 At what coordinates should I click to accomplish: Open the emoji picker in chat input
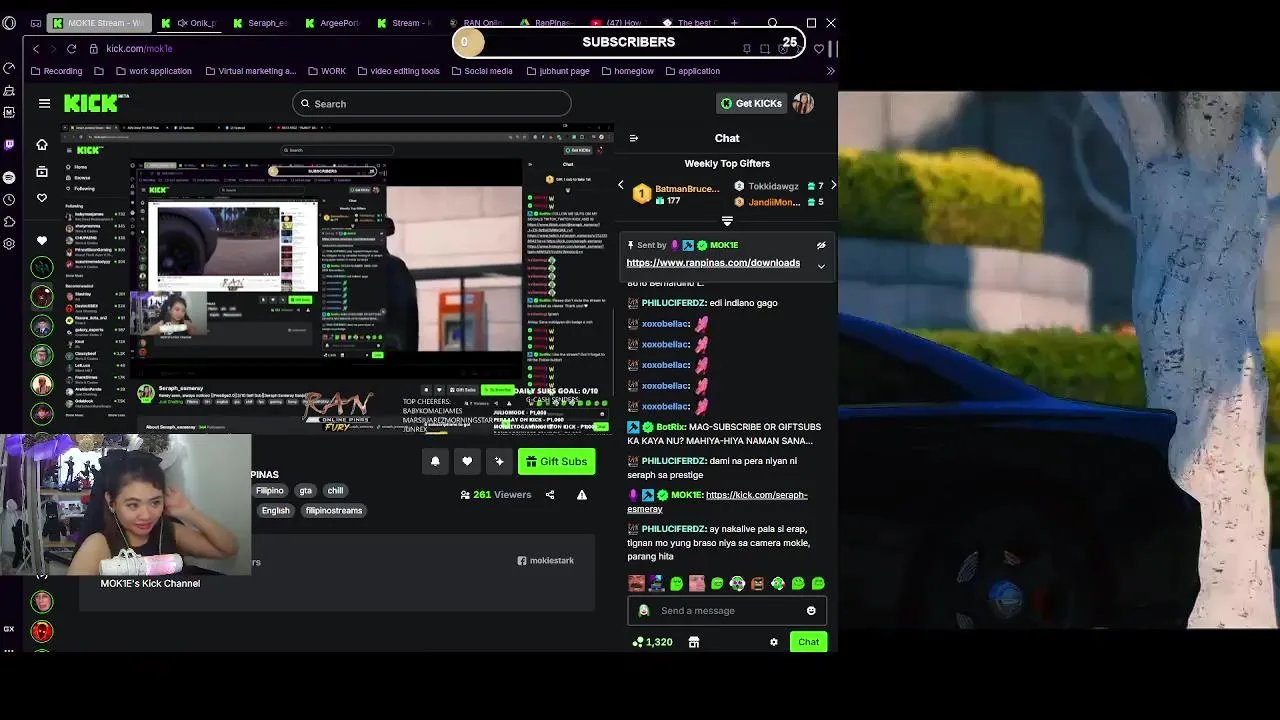tap(811, 611)
